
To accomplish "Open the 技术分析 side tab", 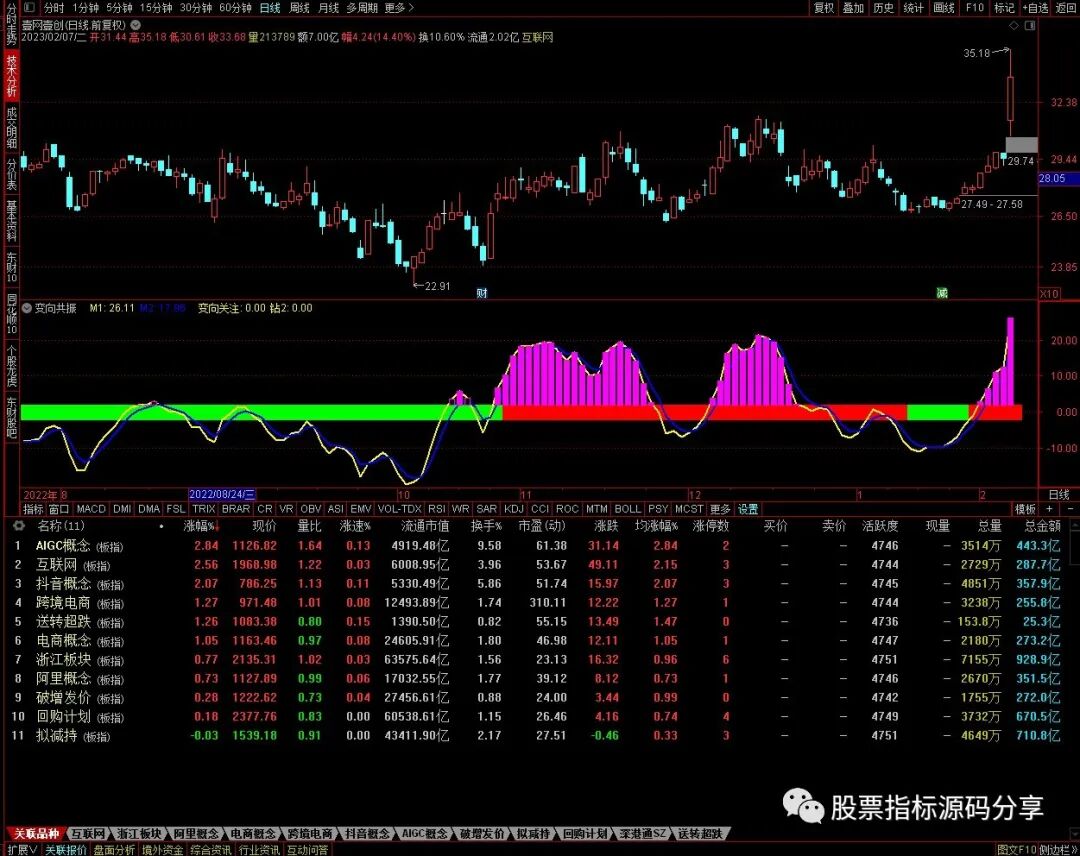I will coord(12,75).
